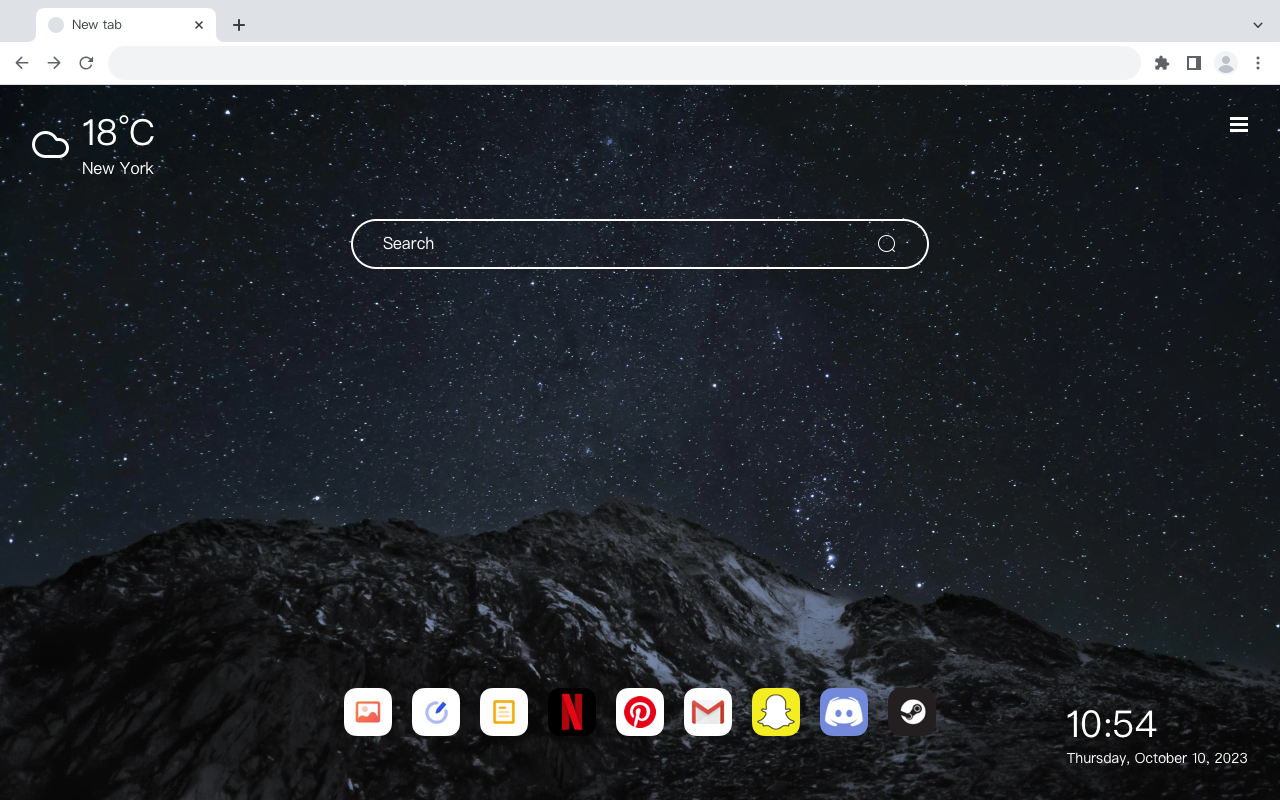Click the 18°C temperature reading

tap(118, 133)
